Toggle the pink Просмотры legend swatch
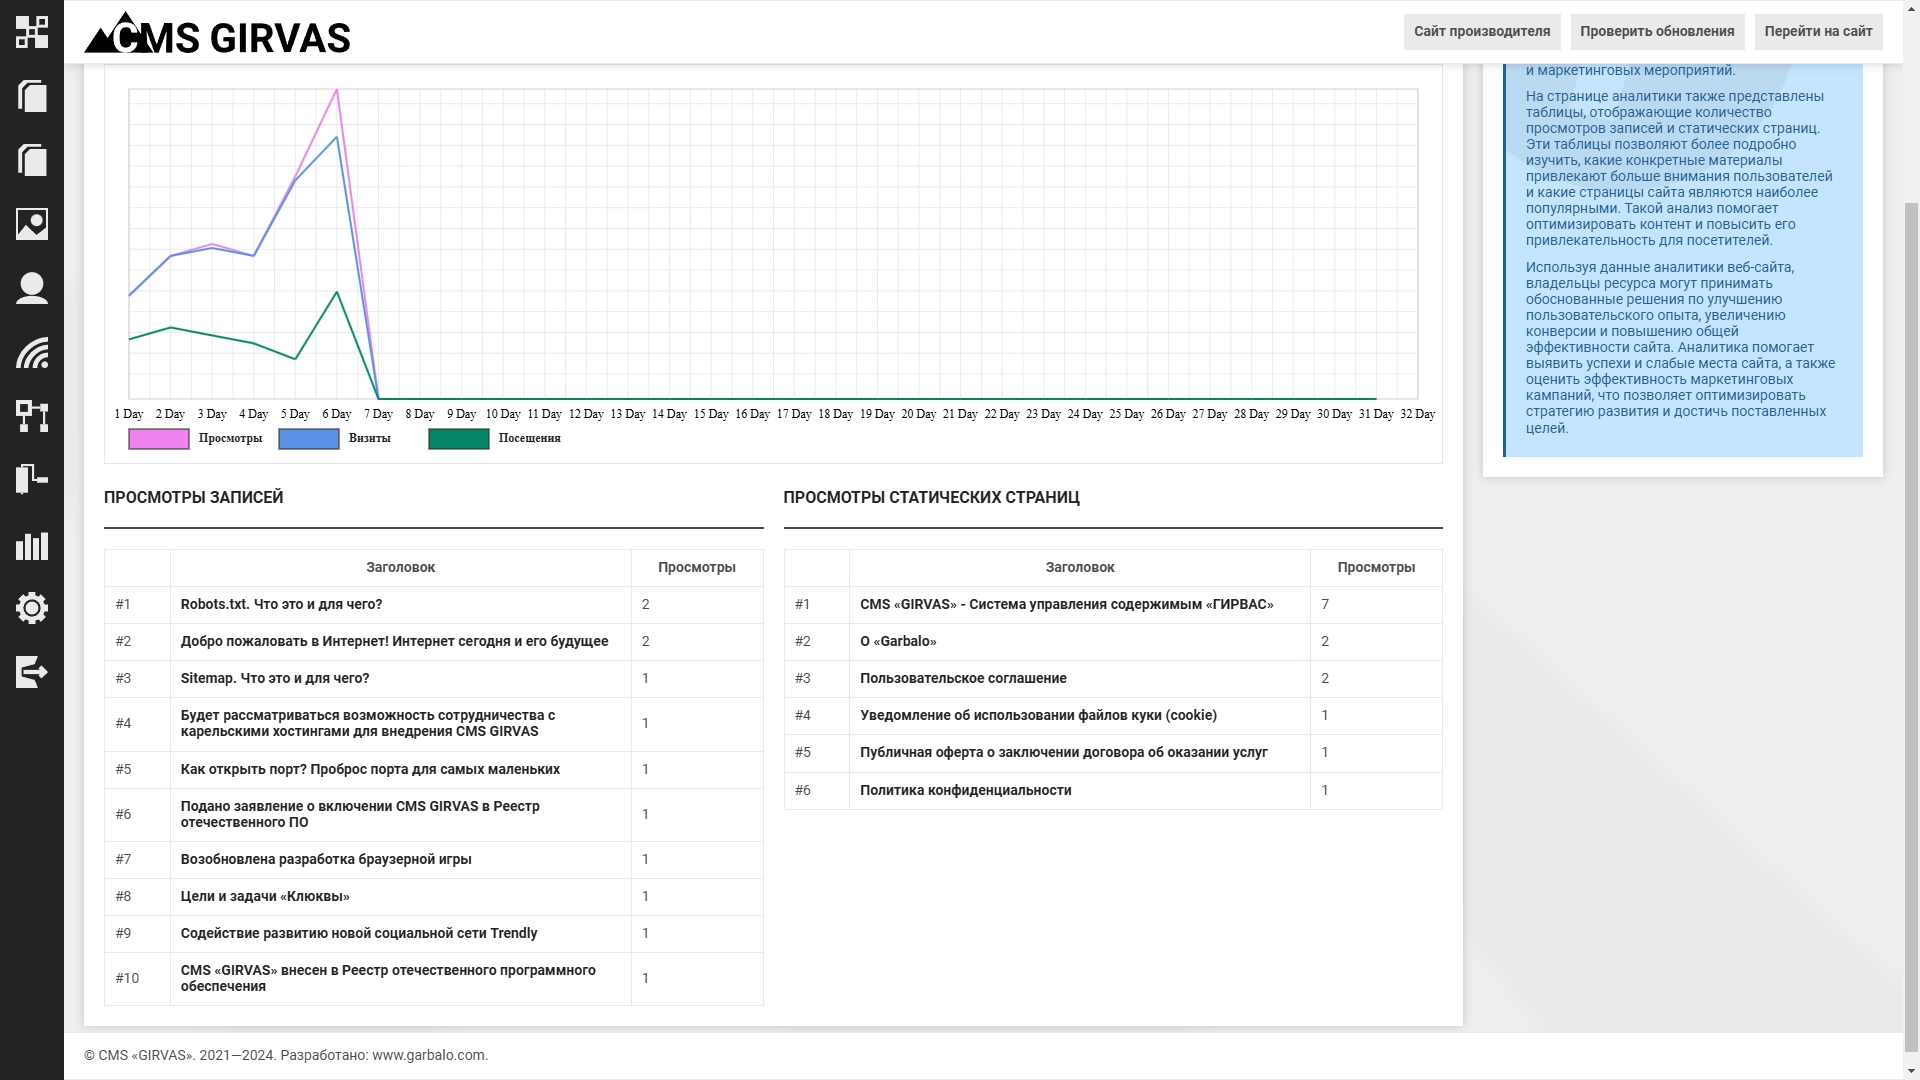 coord(159,439)
